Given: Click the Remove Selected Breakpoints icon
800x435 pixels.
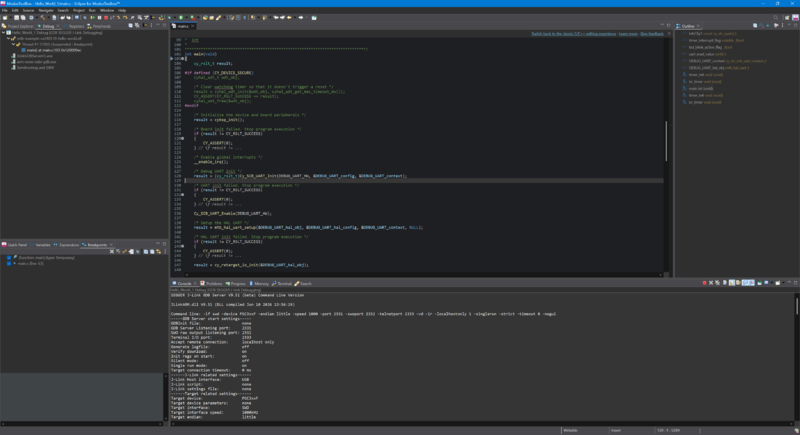Looking at the screenshot, I should click(112, 251).
